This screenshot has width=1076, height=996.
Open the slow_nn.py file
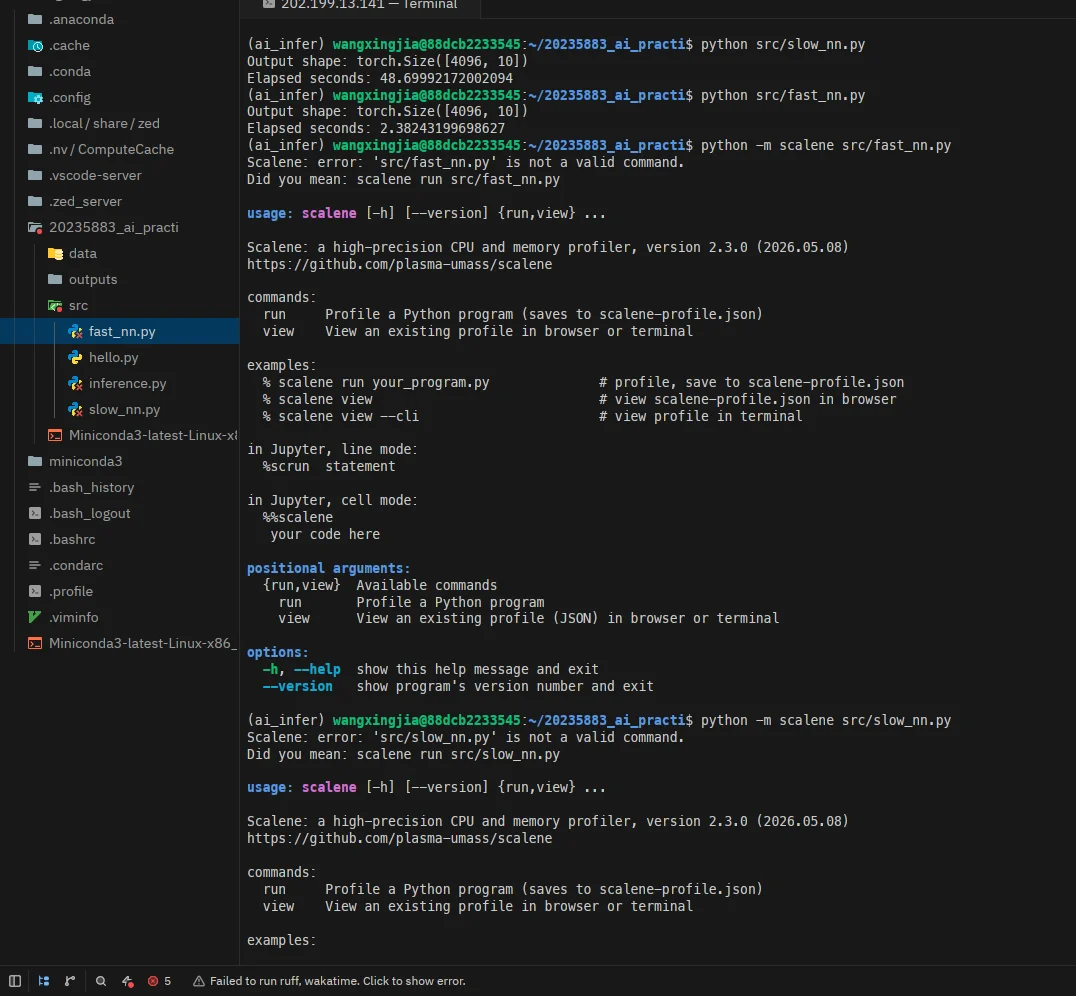point(119,410)
